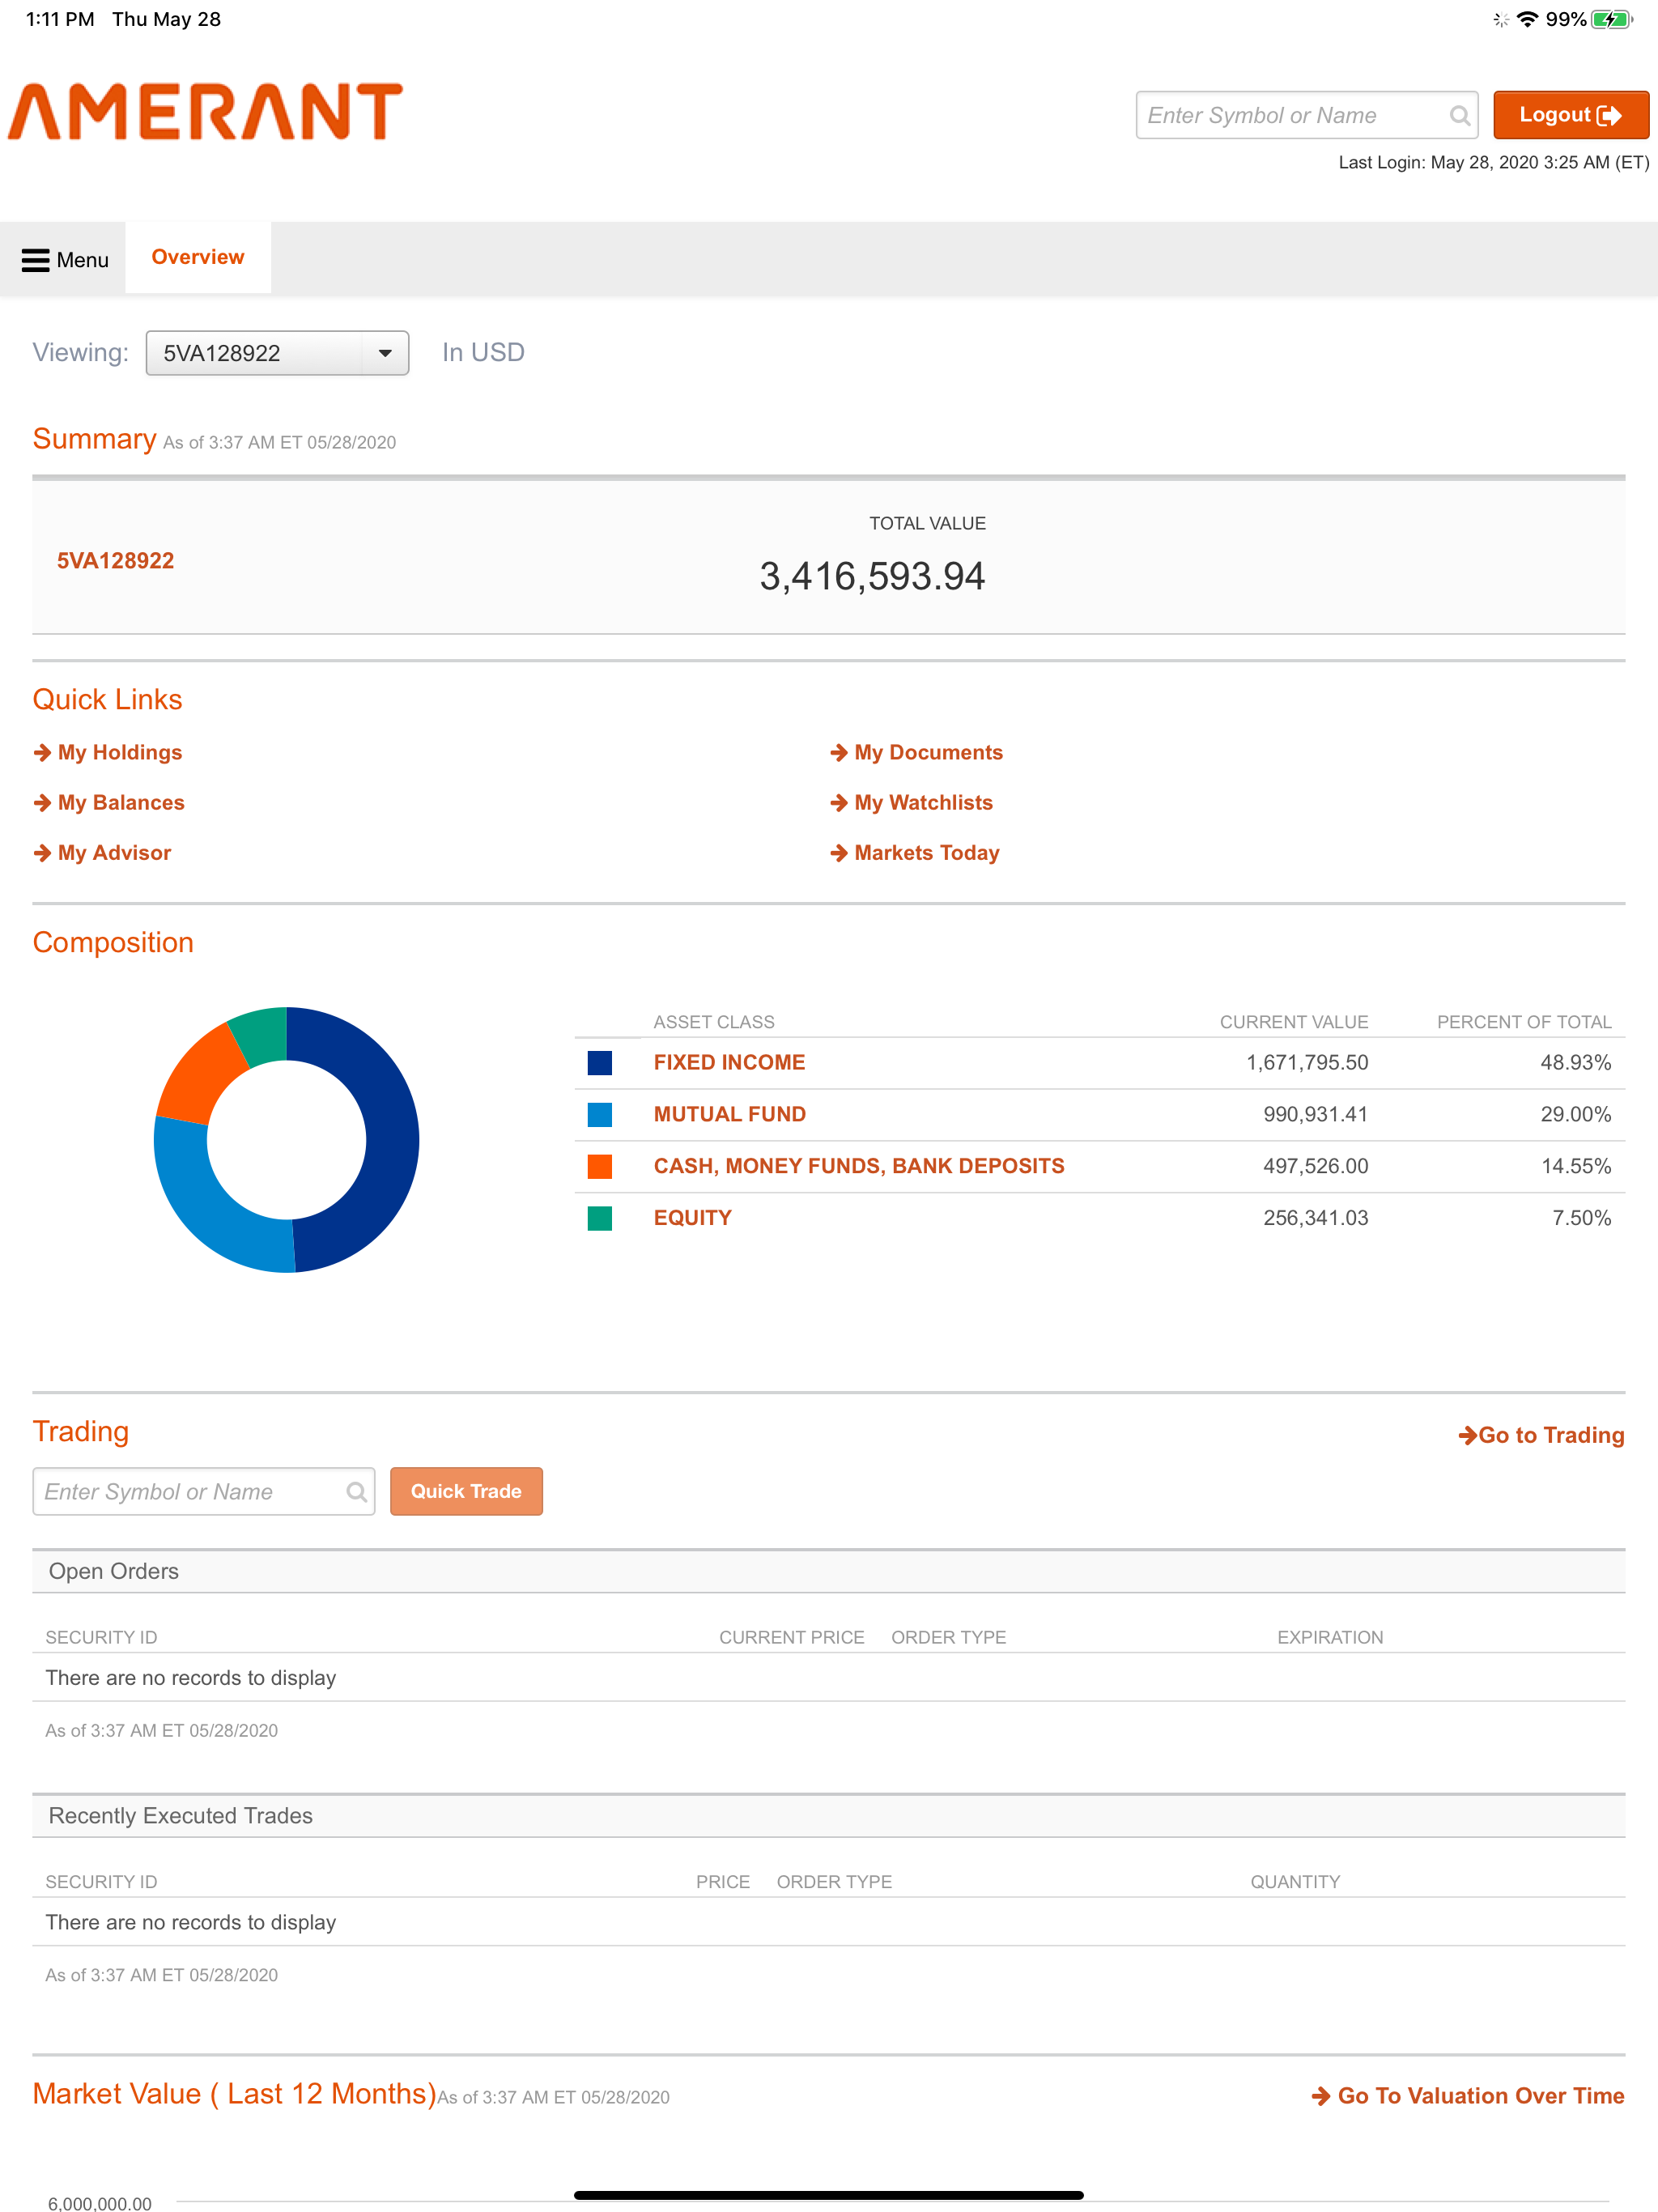Open the My Holdings link
Screen dimensions: 1658x2212
pos(120,753)
